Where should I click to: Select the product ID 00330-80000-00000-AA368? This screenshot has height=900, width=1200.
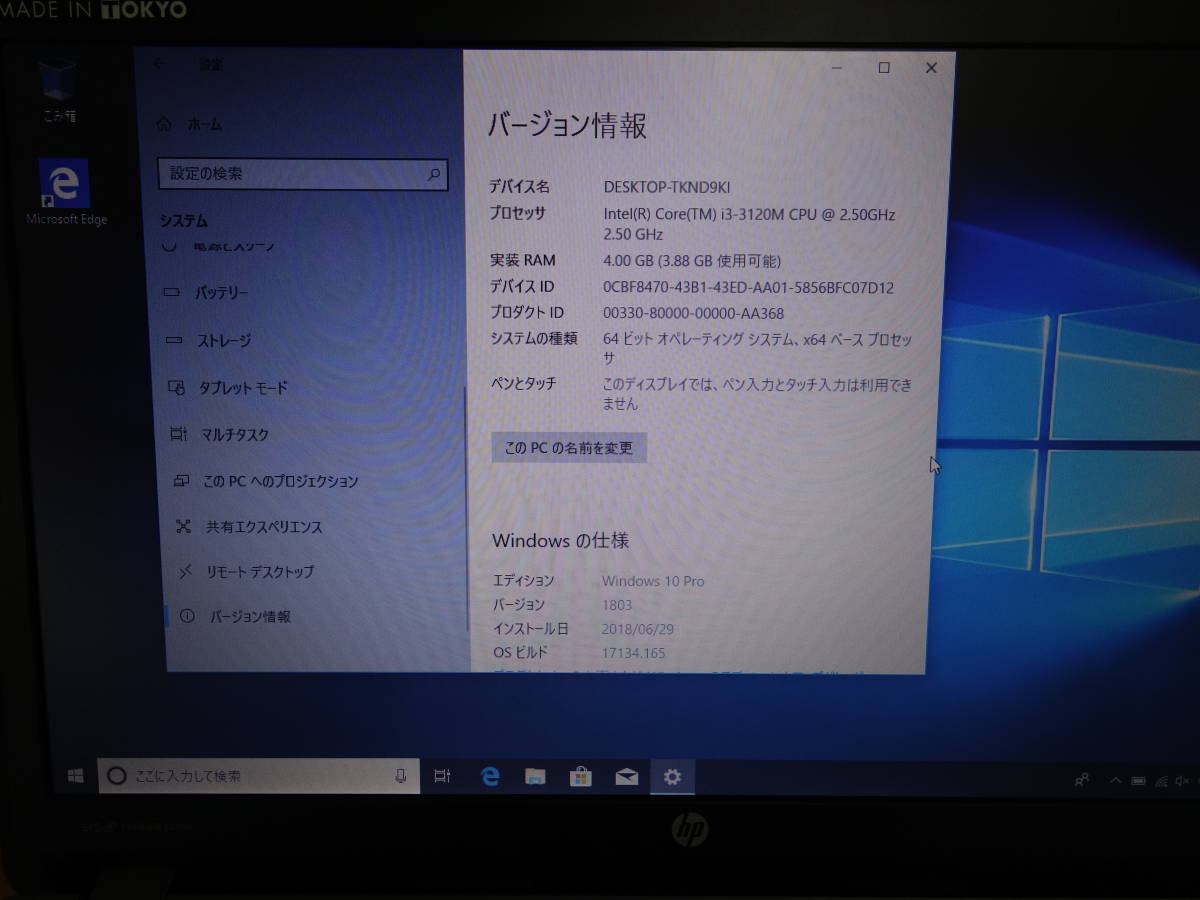(693, 313)
